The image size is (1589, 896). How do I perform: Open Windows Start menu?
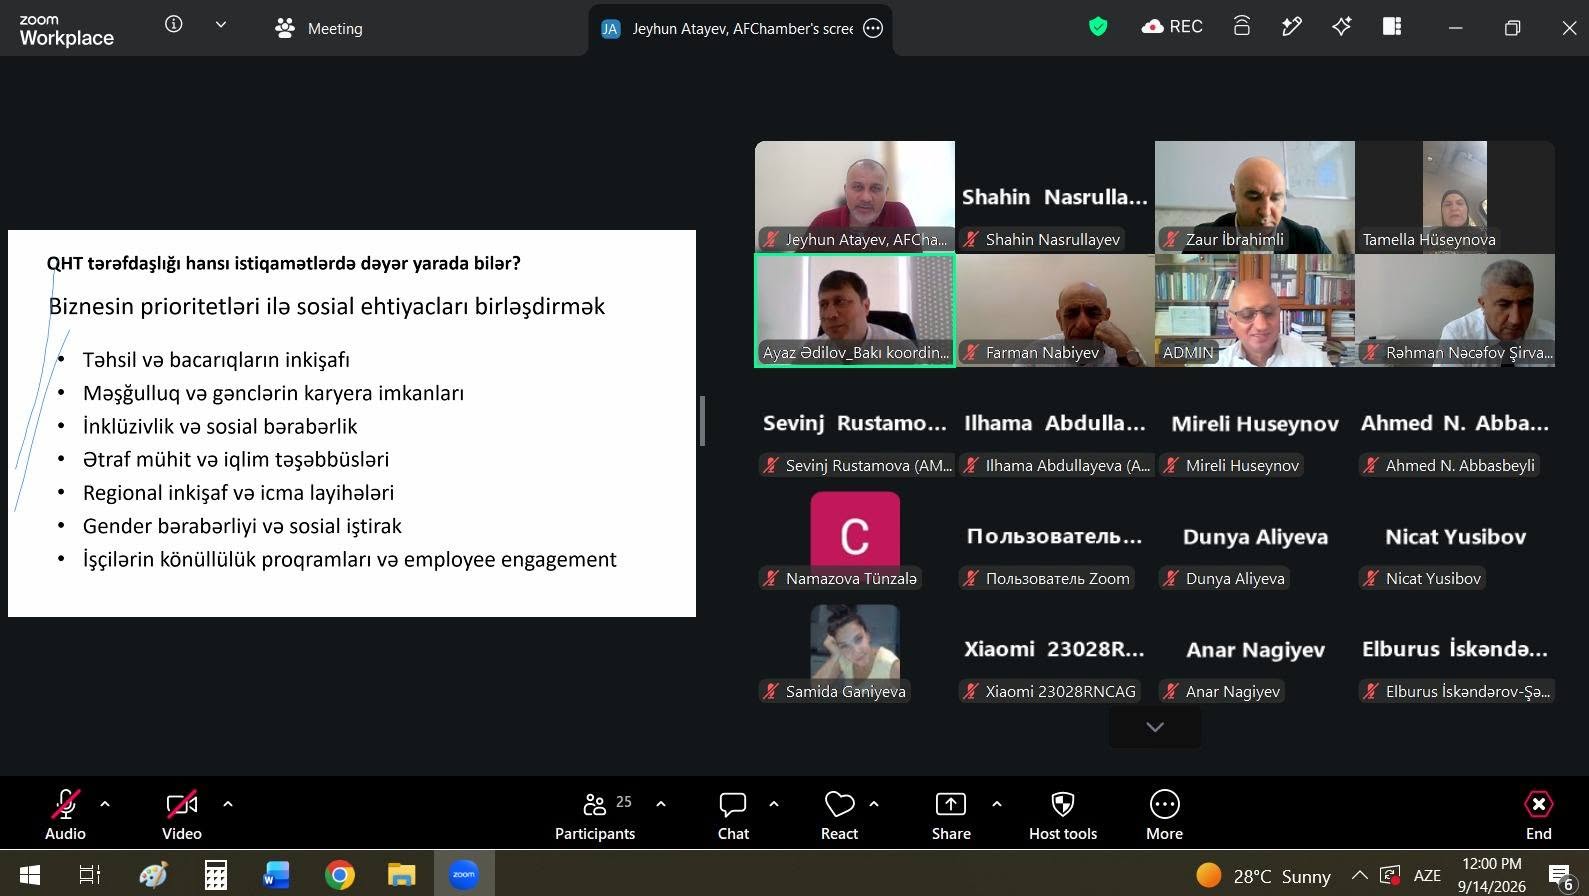pyautogui.click(x=29, y=875)
